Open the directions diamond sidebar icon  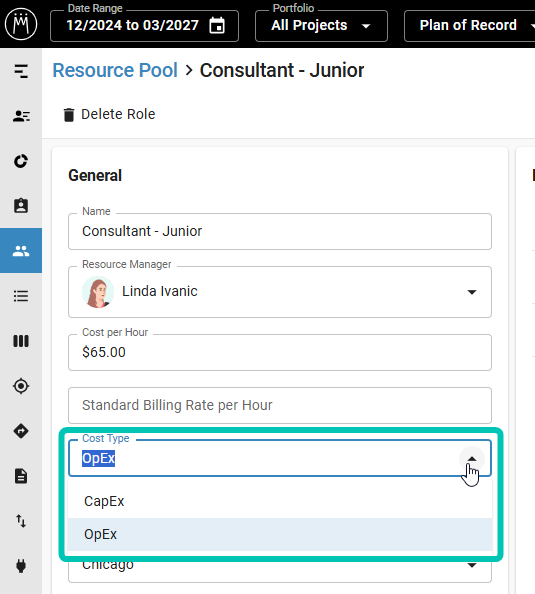(x=21, y=431)
